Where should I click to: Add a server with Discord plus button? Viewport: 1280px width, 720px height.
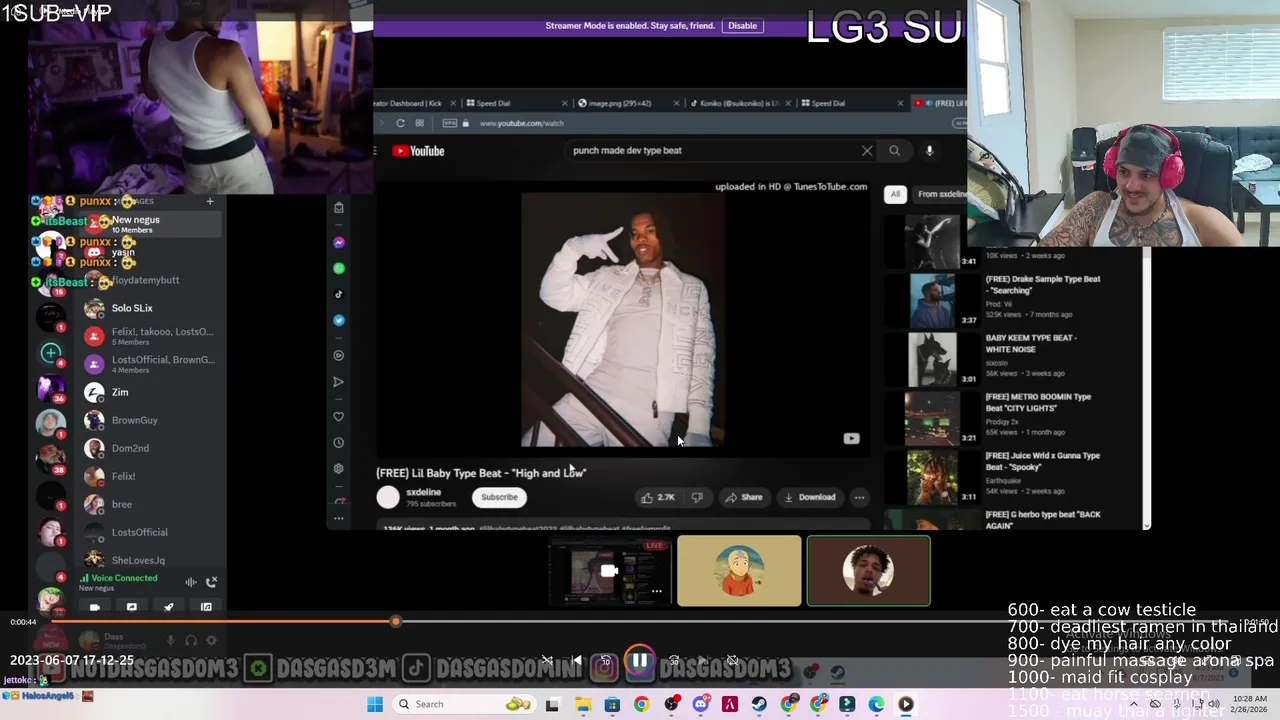tap(51, 352)
